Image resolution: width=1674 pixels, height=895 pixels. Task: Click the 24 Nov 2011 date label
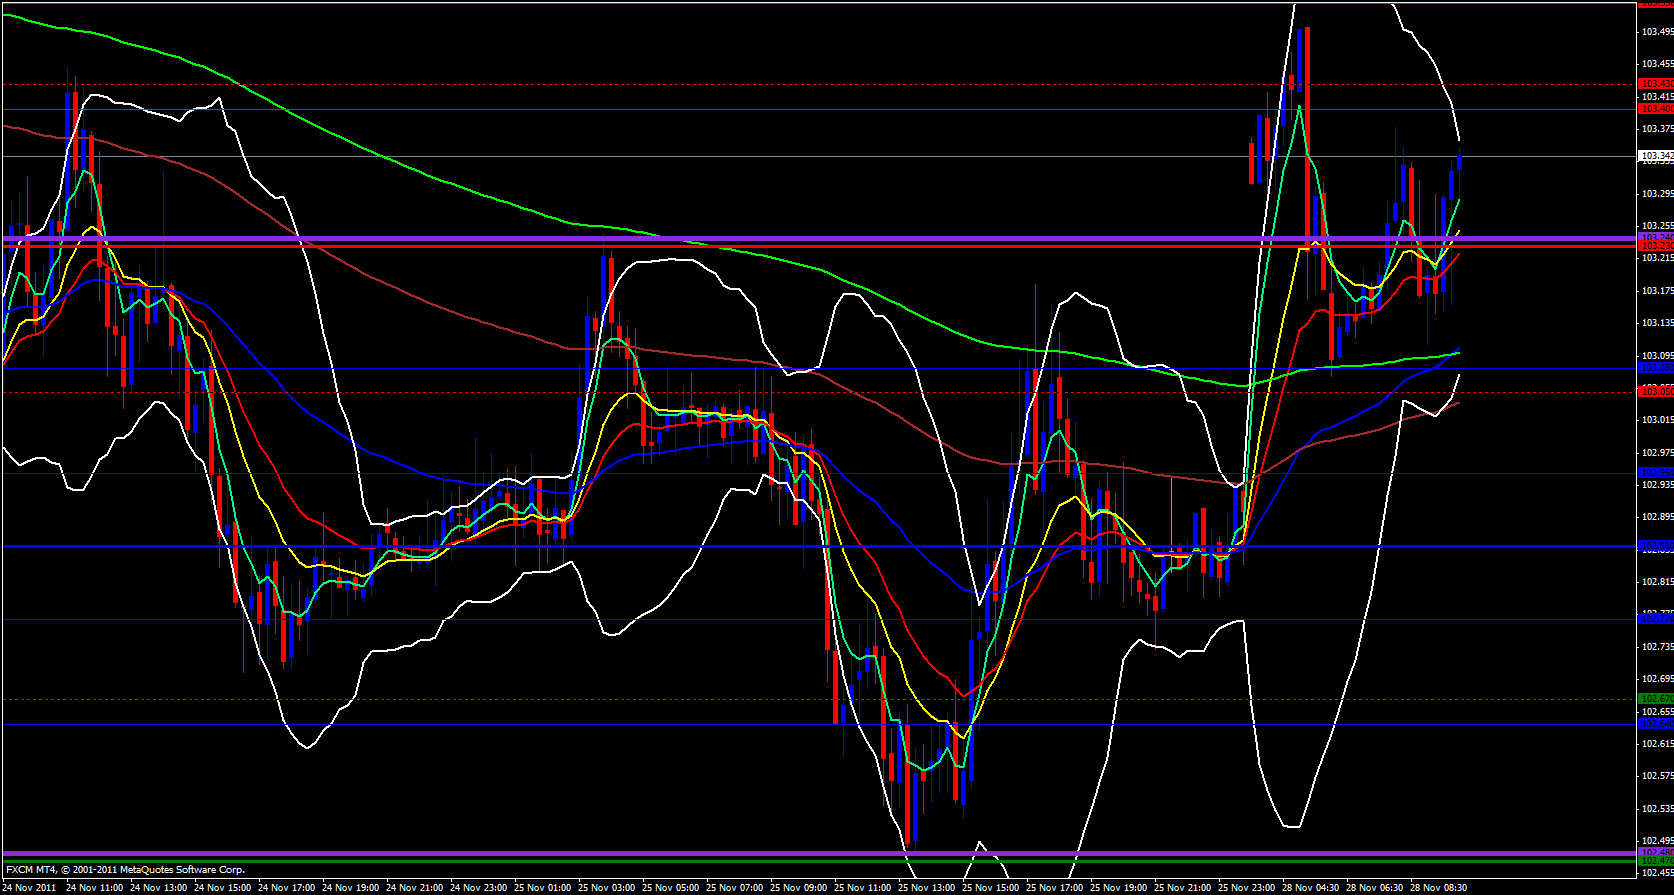[x=29, y=887]
